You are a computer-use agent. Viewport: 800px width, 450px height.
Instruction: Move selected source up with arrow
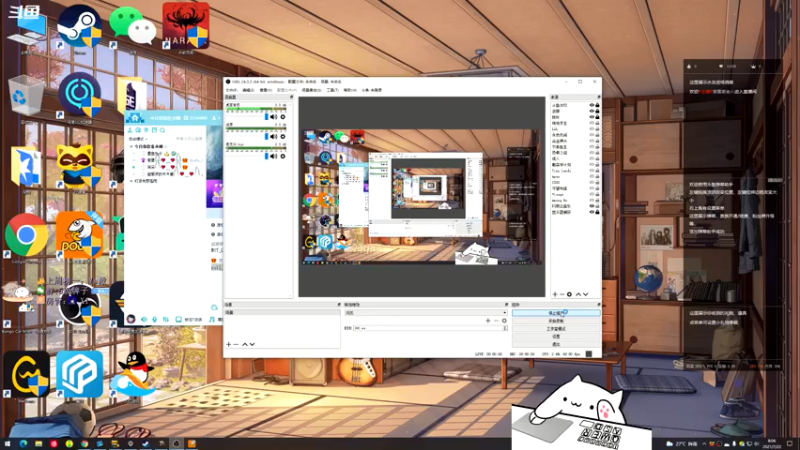pyautogui.click(x=578, y=294)
